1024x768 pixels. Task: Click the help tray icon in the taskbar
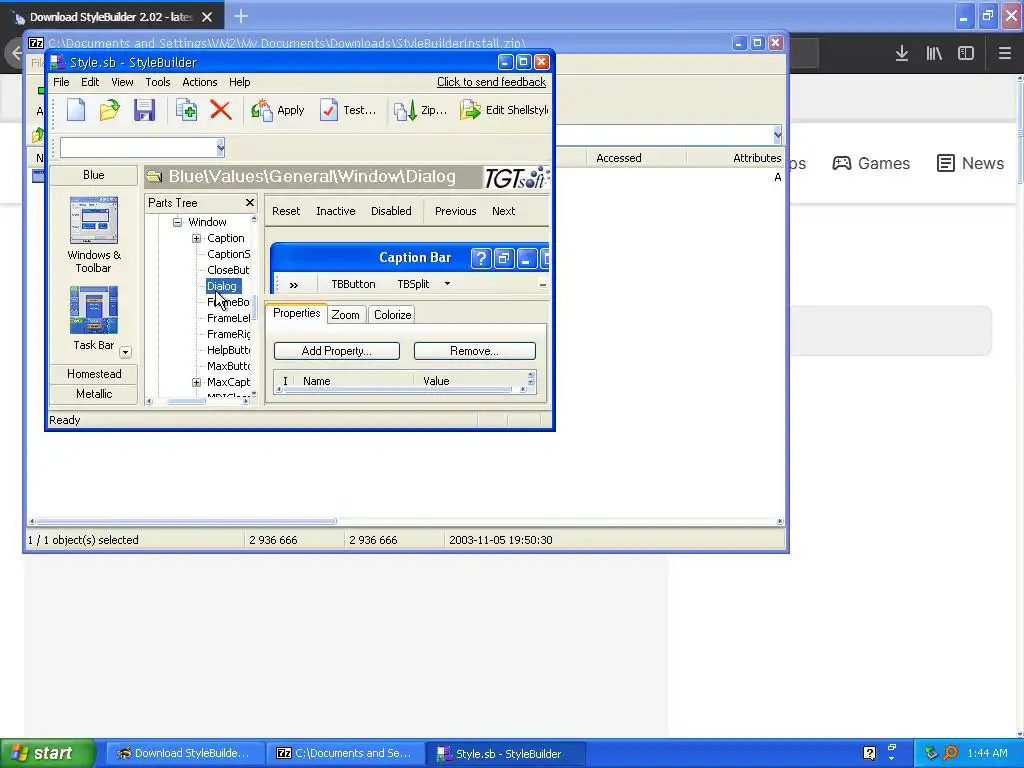point(869,753)
